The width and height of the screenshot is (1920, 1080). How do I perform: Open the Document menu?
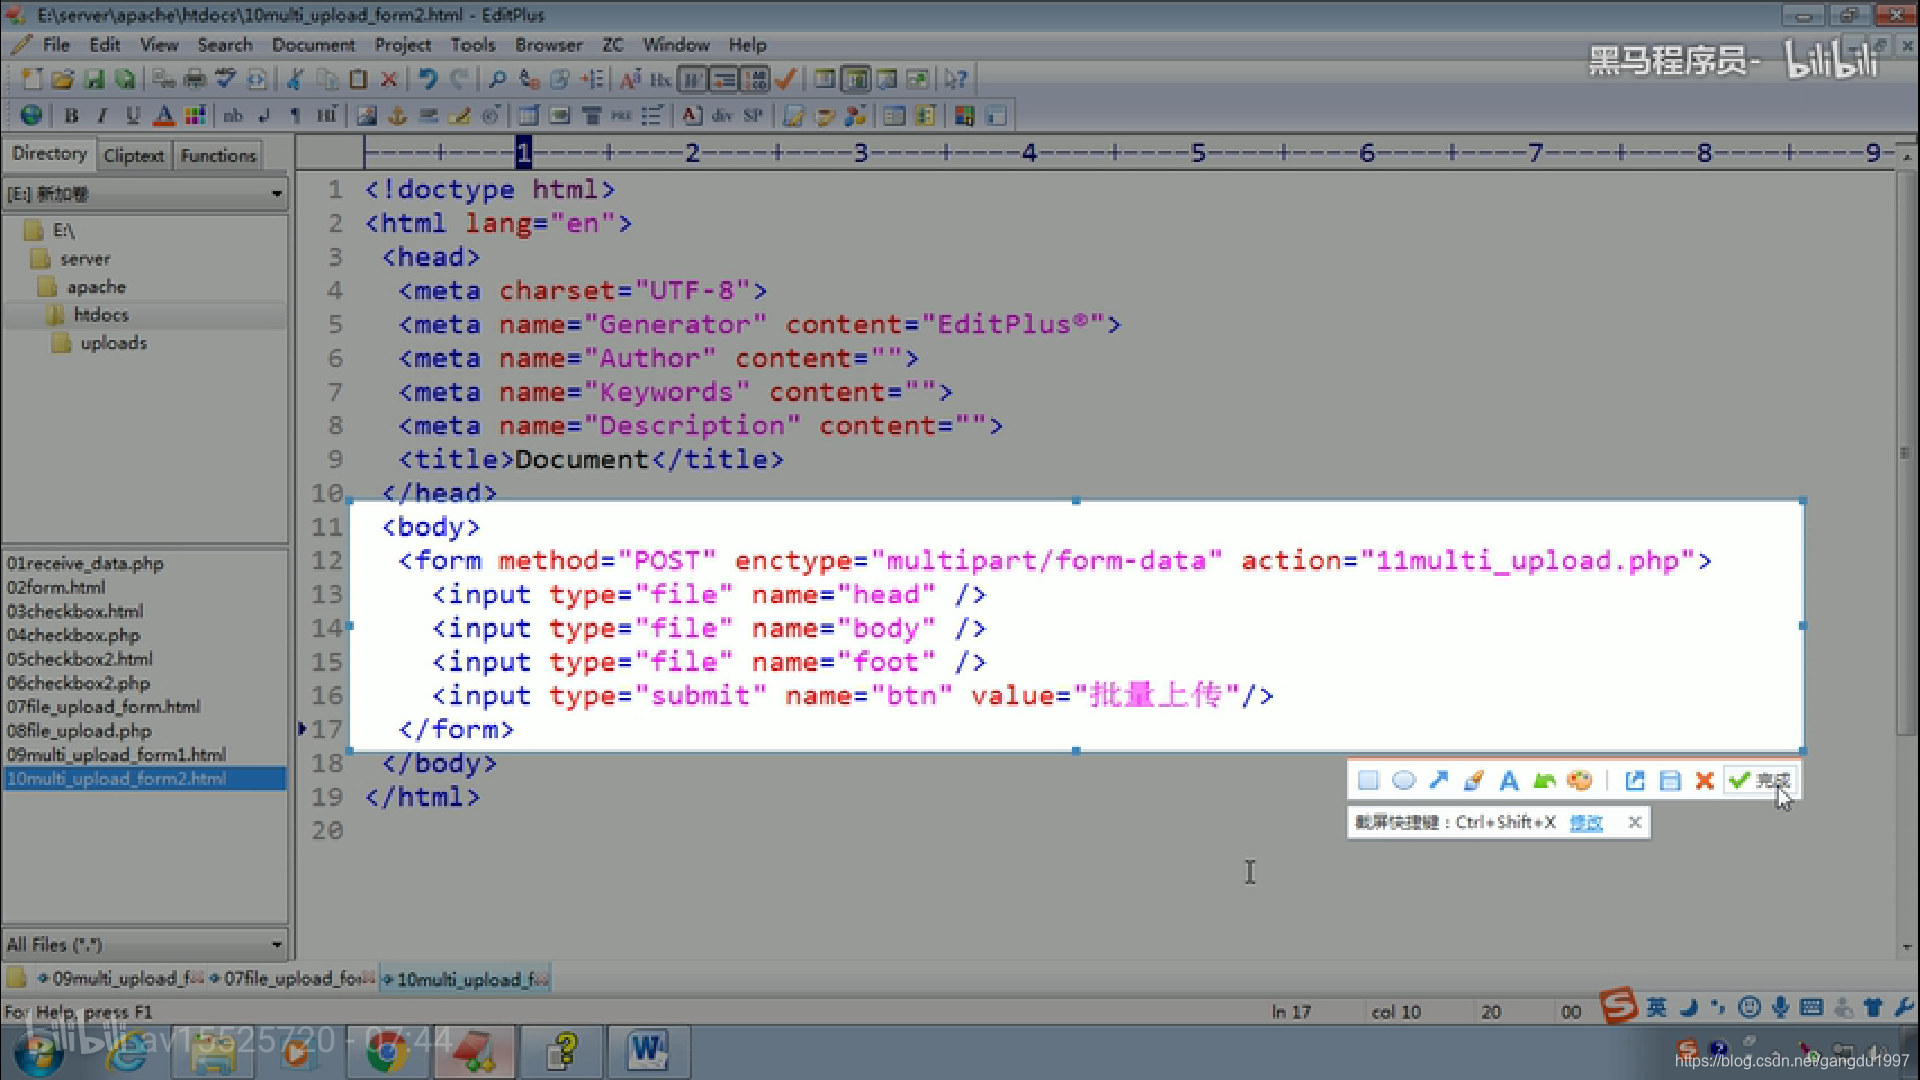tap(313, 45)
